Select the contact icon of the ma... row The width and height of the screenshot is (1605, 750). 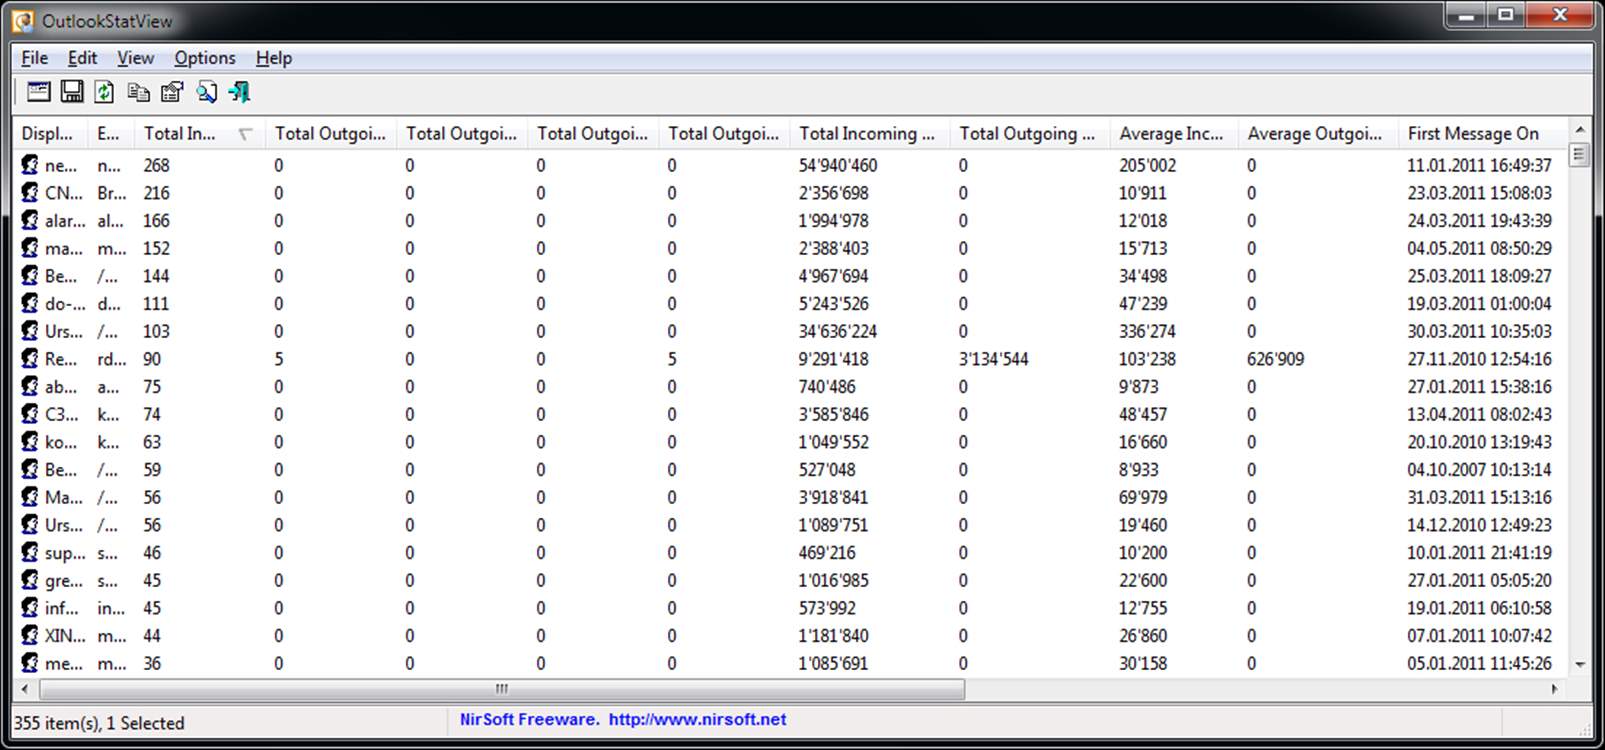coord(30,248)
